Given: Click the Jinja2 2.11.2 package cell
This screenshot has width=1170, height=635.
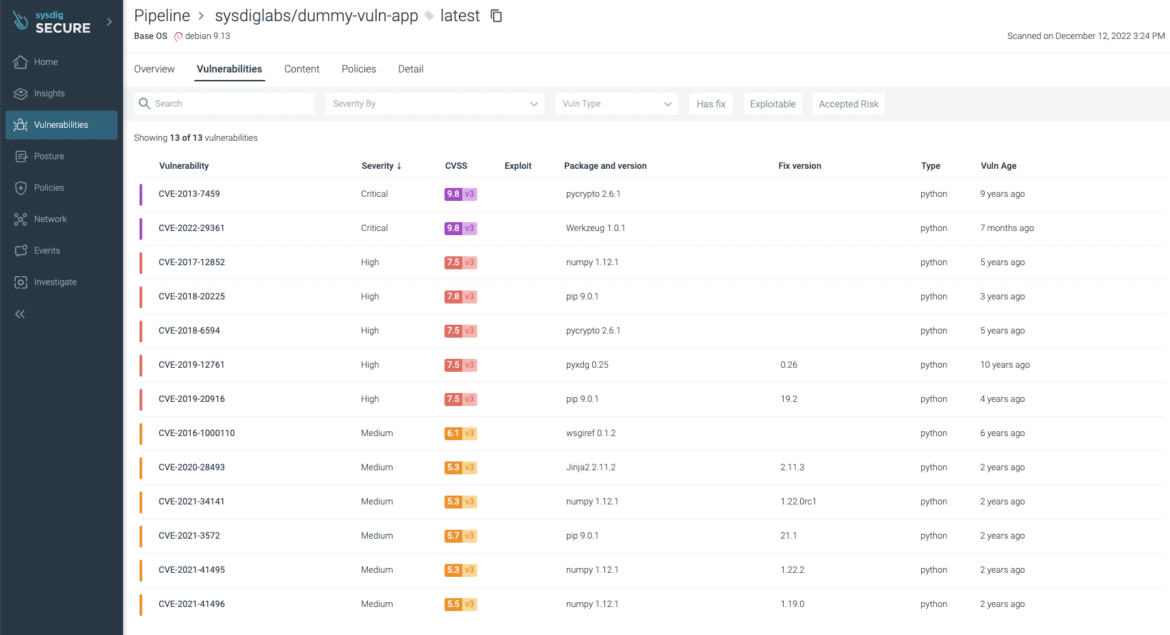Looking at the screenshot, I should coord(590,467).
